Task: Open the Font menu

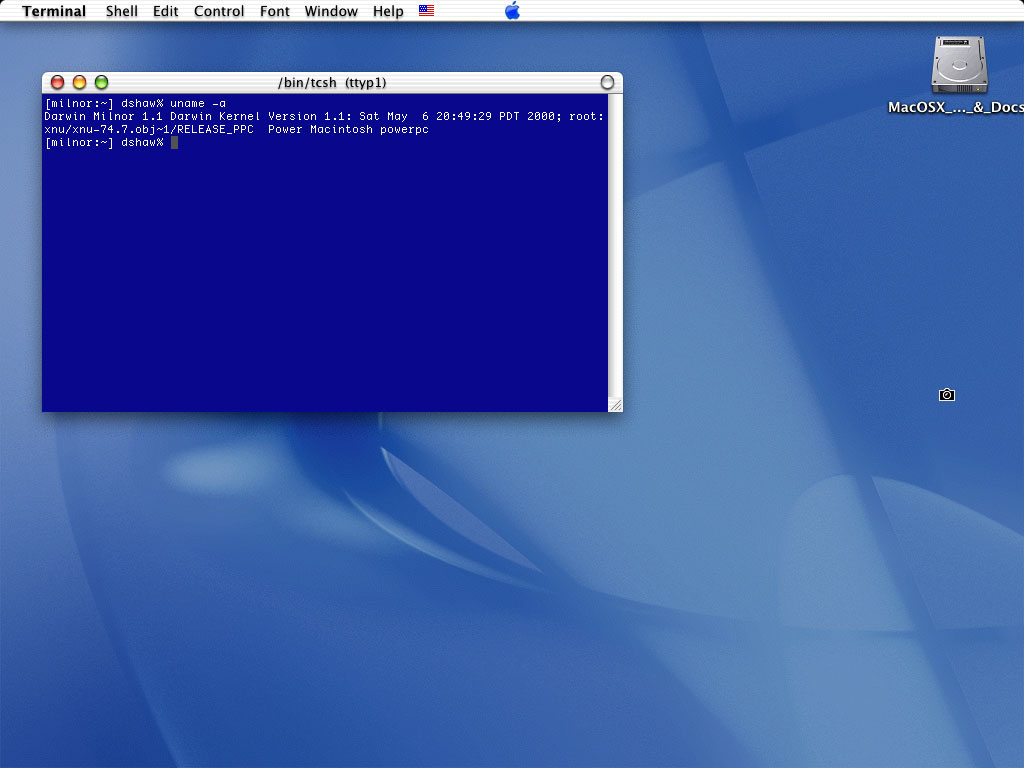Action: point(274,11)
